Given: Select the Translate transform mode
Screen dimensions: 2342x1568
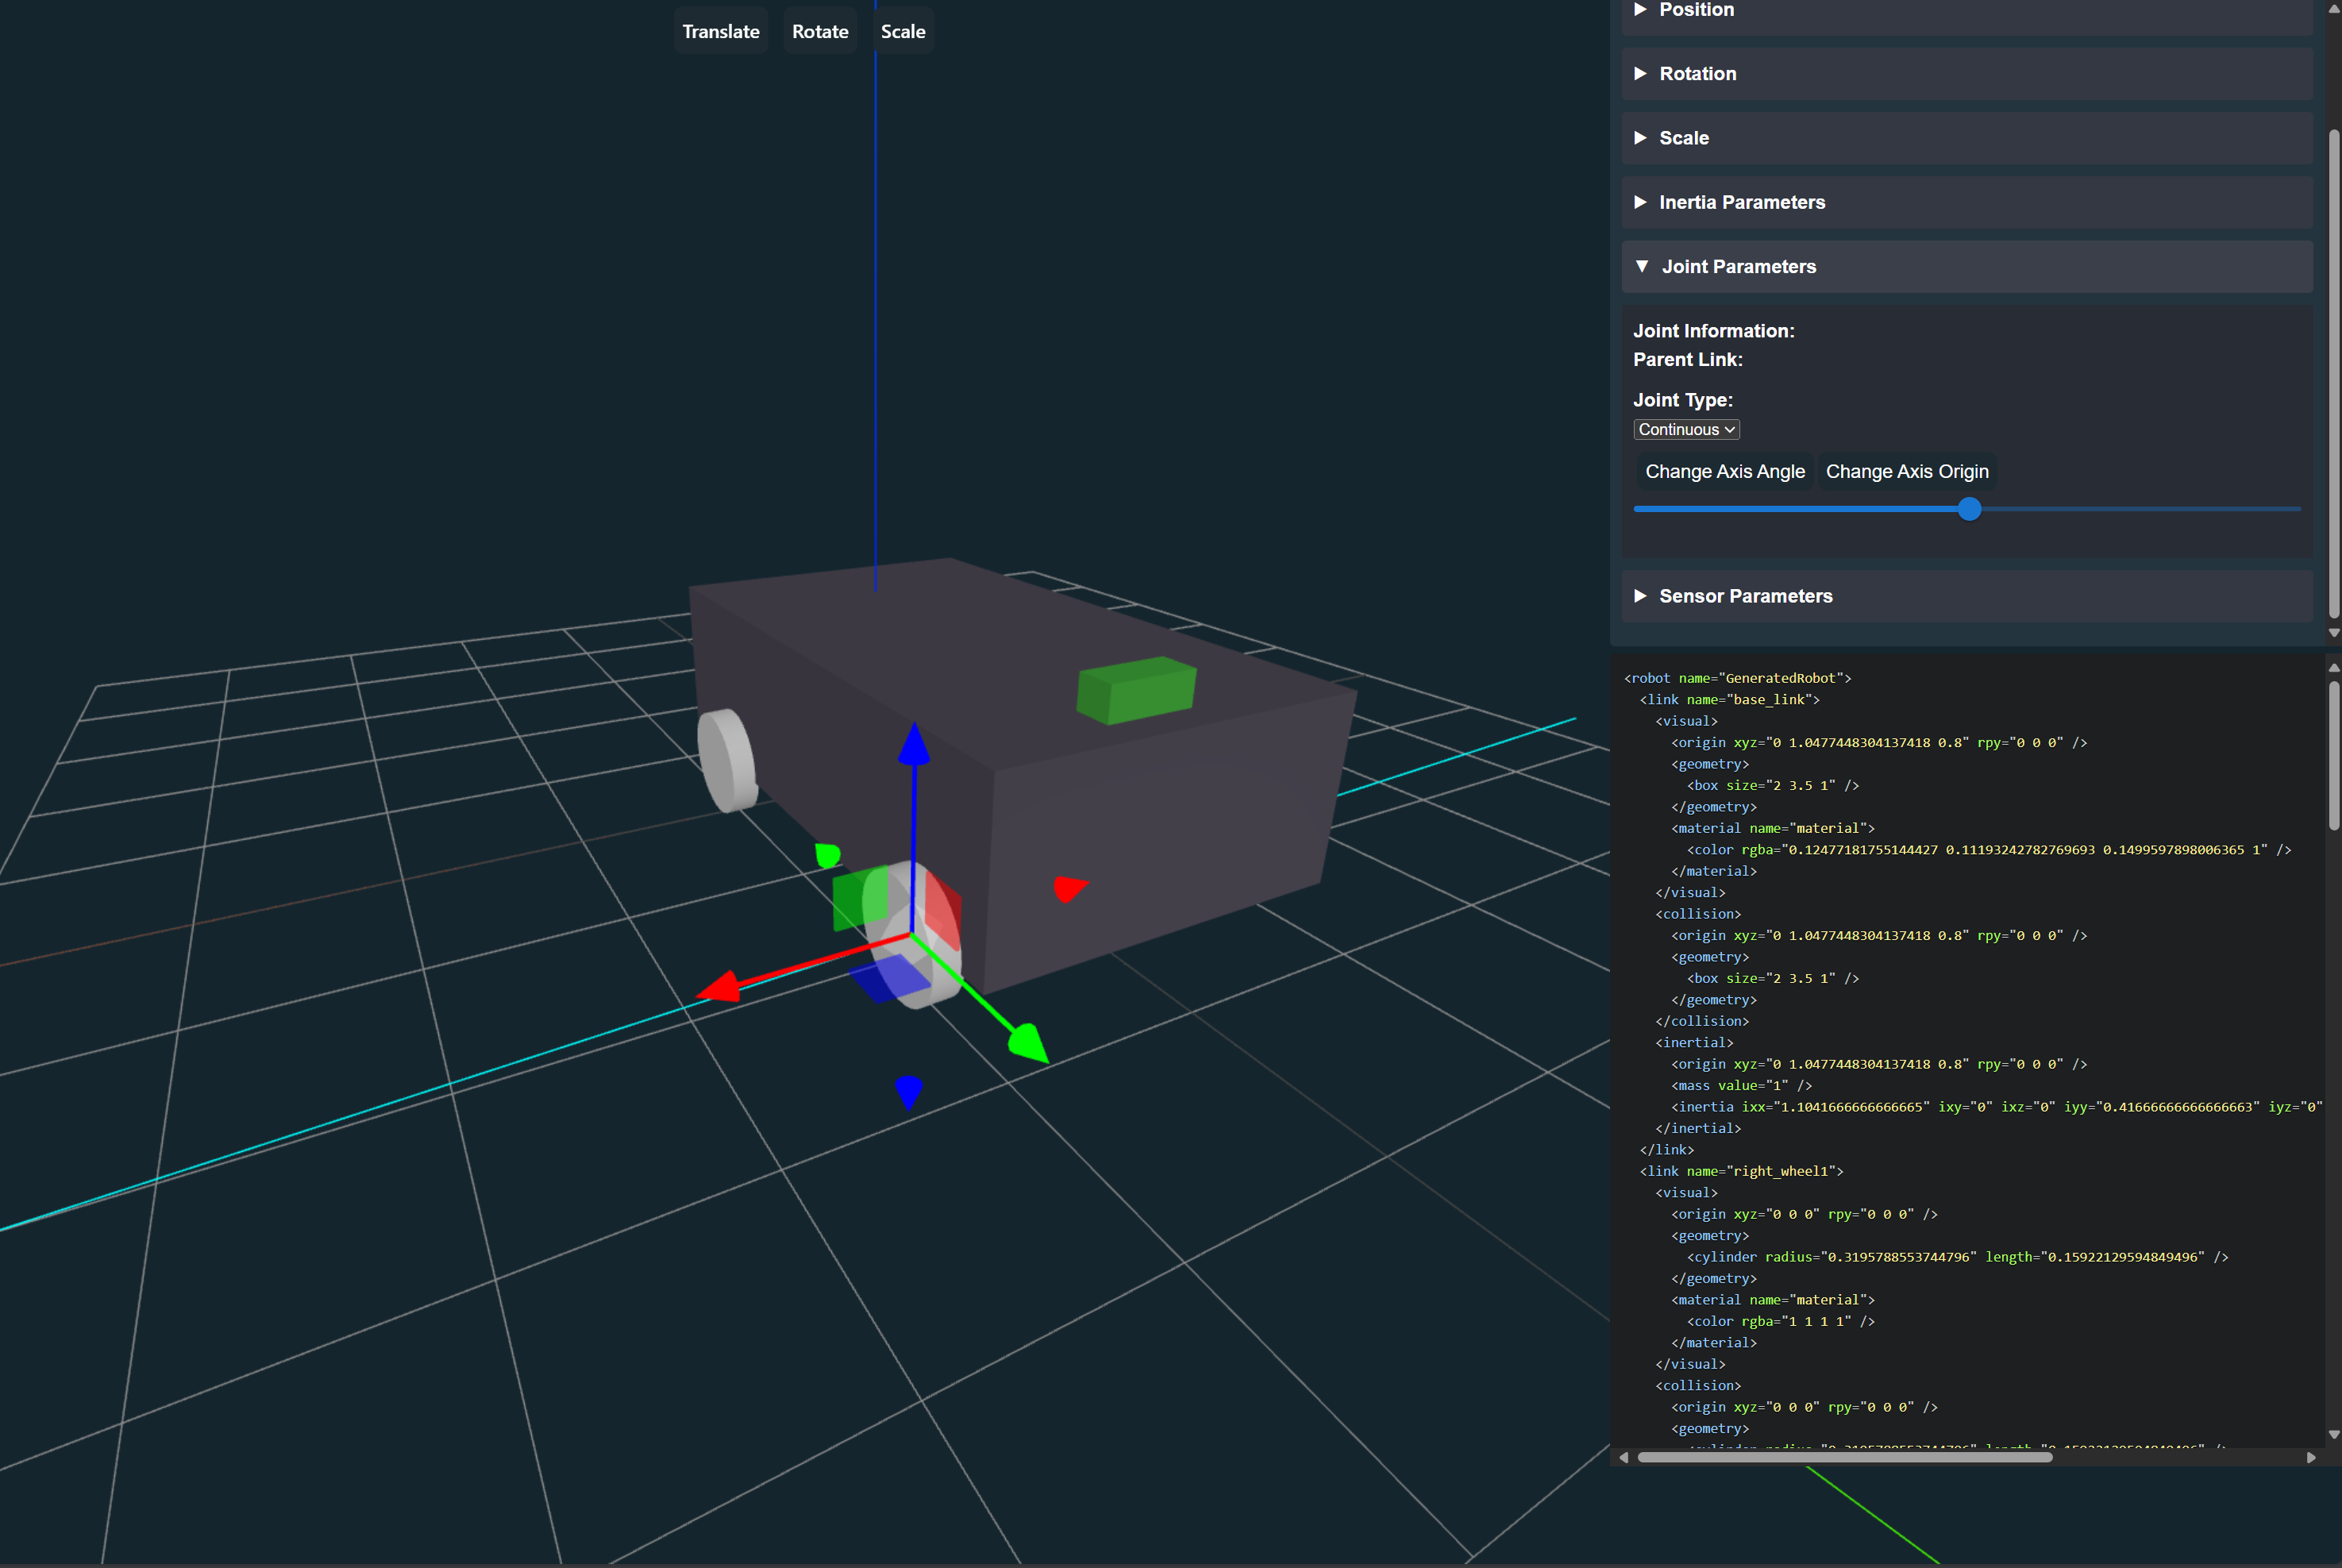Looking at the screenshot, I should tap(720, 31).
